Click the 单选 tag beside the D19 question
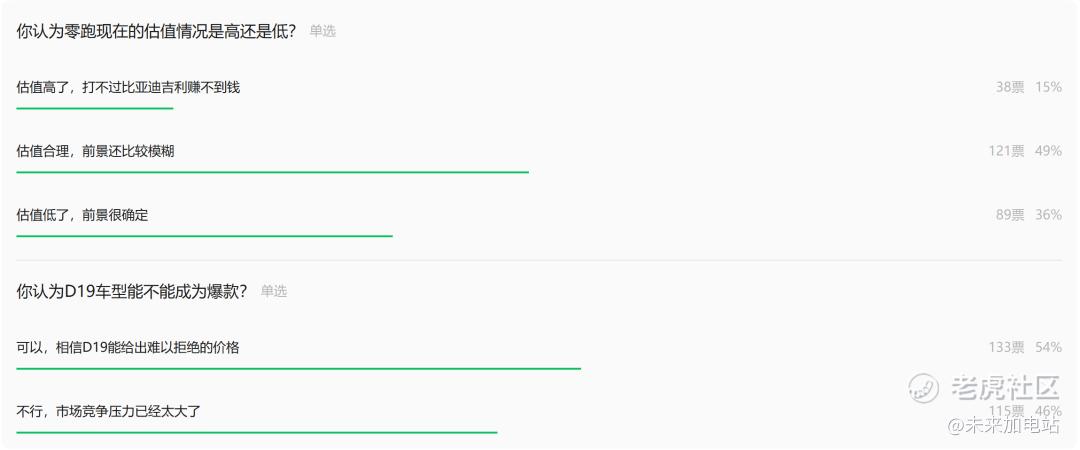The image size is (1080, 450). 273,292
